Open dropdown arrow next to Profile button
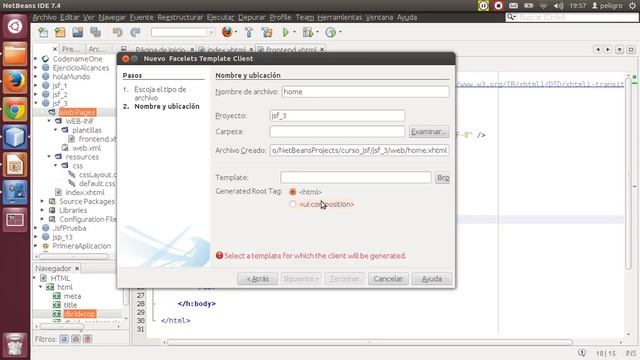640x360 pixels. (x=340, y=32)
